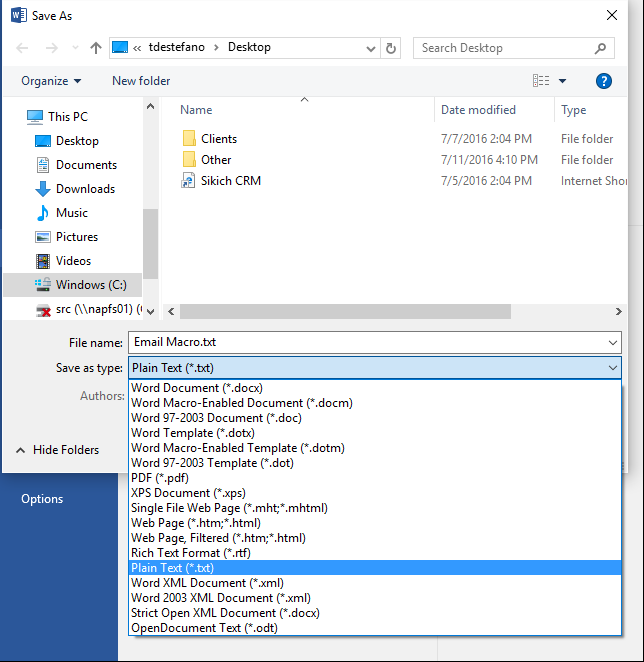Open the Organize dropdown menu
Image resolution: width=644 pixels, height=662 pixels.
(x=51, y=81)
